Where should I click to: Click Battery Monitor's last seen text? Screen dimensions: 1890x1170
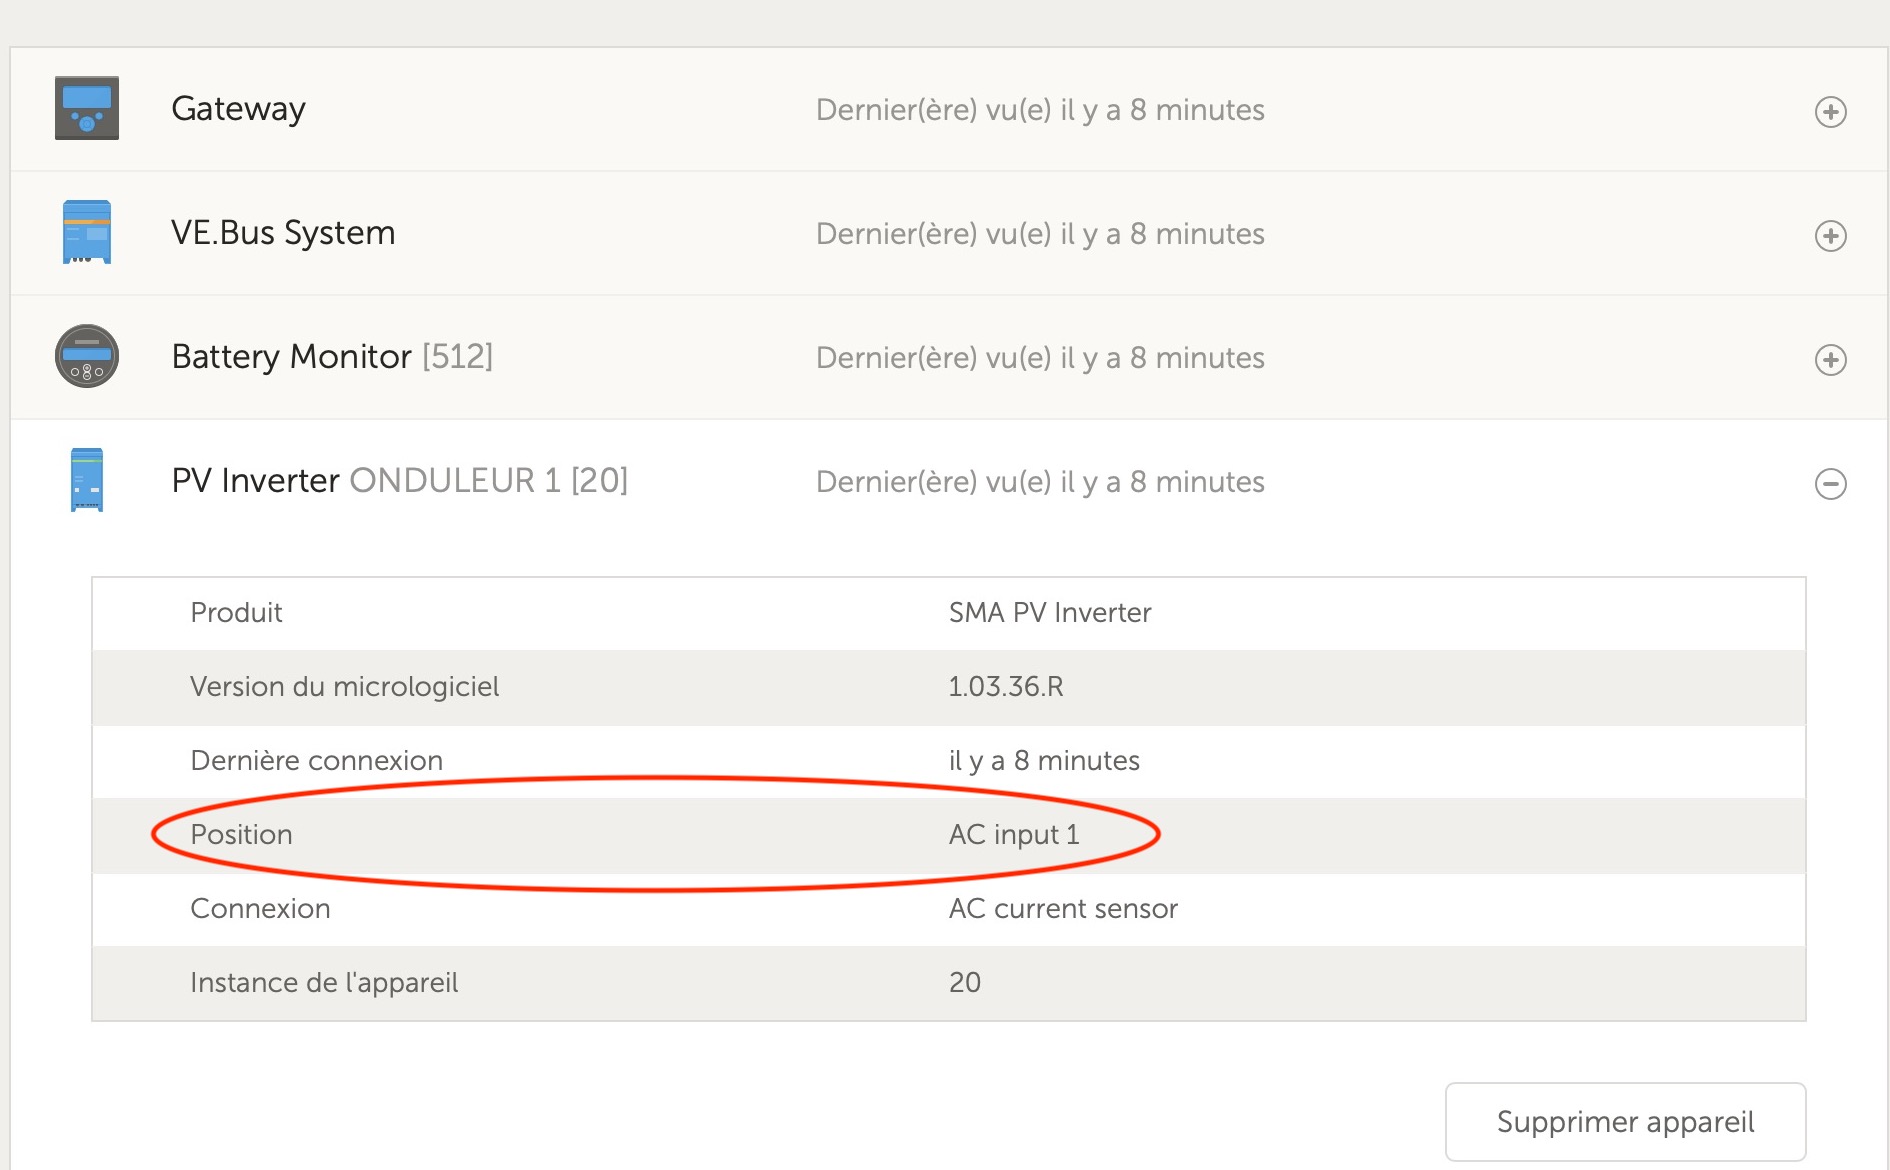[x=1040, y=358]
